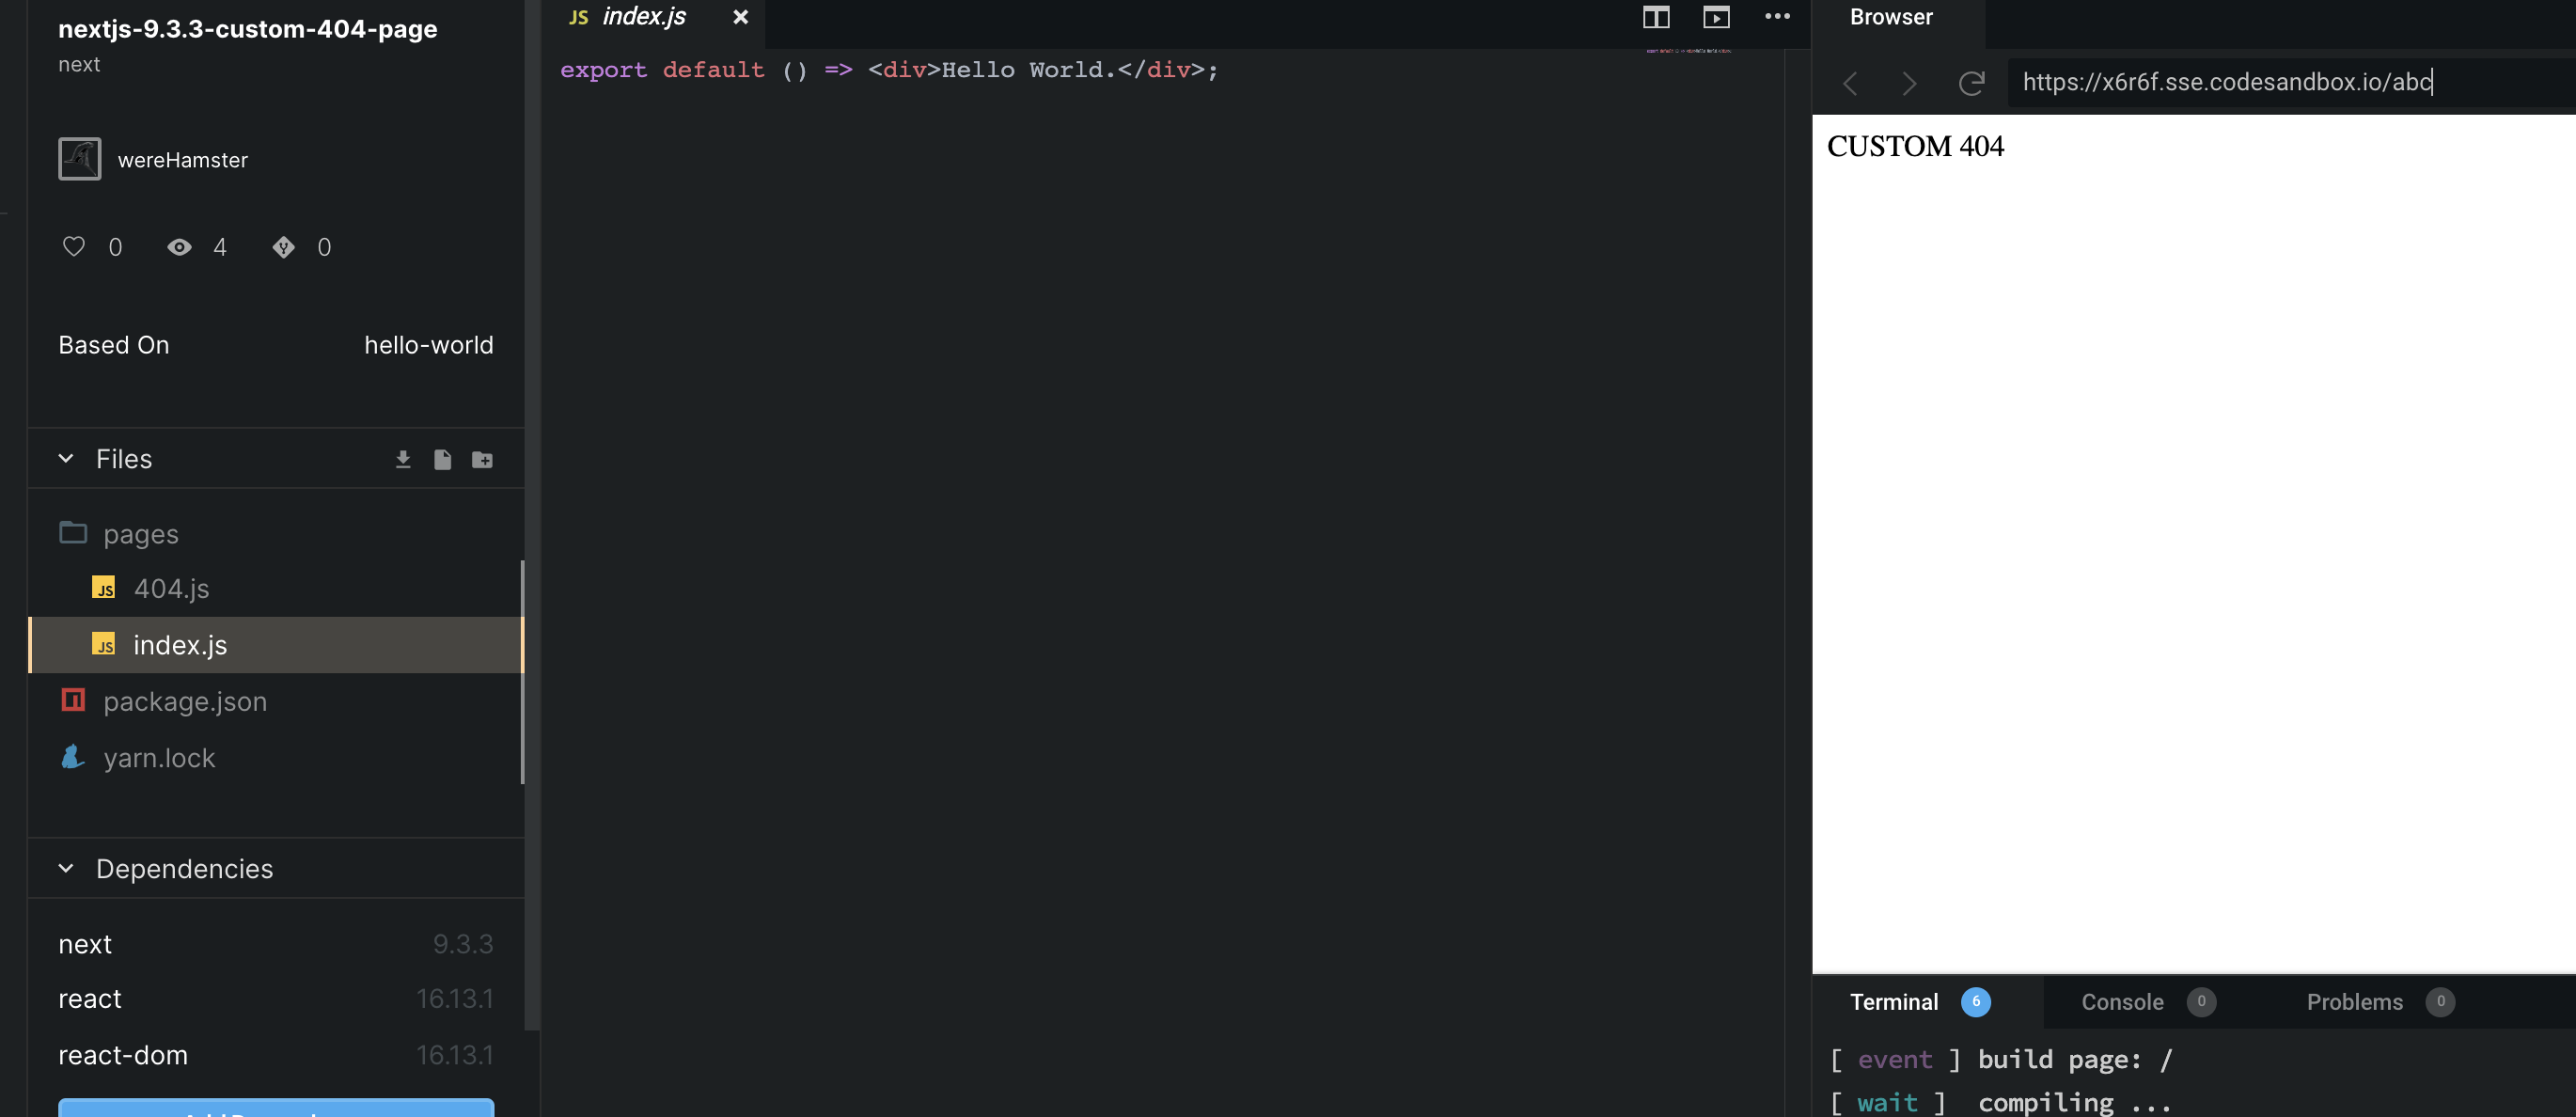
Task: Create a new folder with the folder-plus icon
Action: pyautogui.click(x=482, y=459)
